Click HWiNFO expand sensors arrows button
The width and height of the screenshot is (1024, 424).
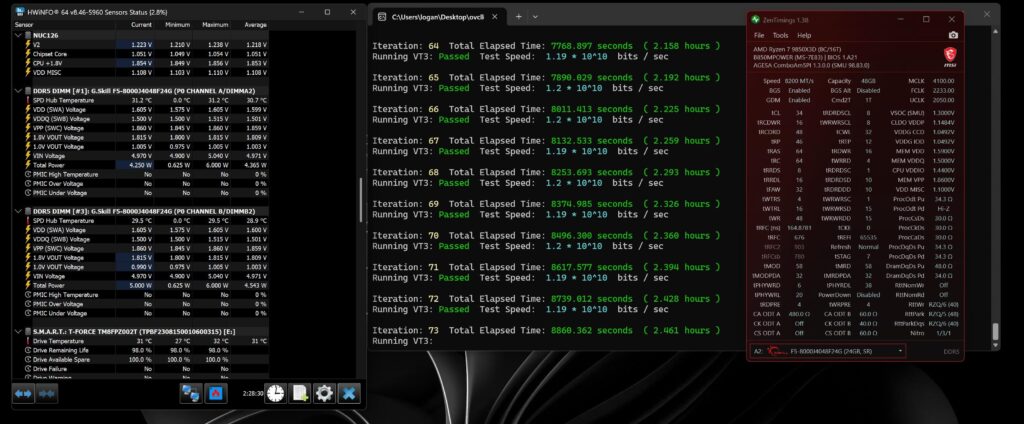point(23,393)
